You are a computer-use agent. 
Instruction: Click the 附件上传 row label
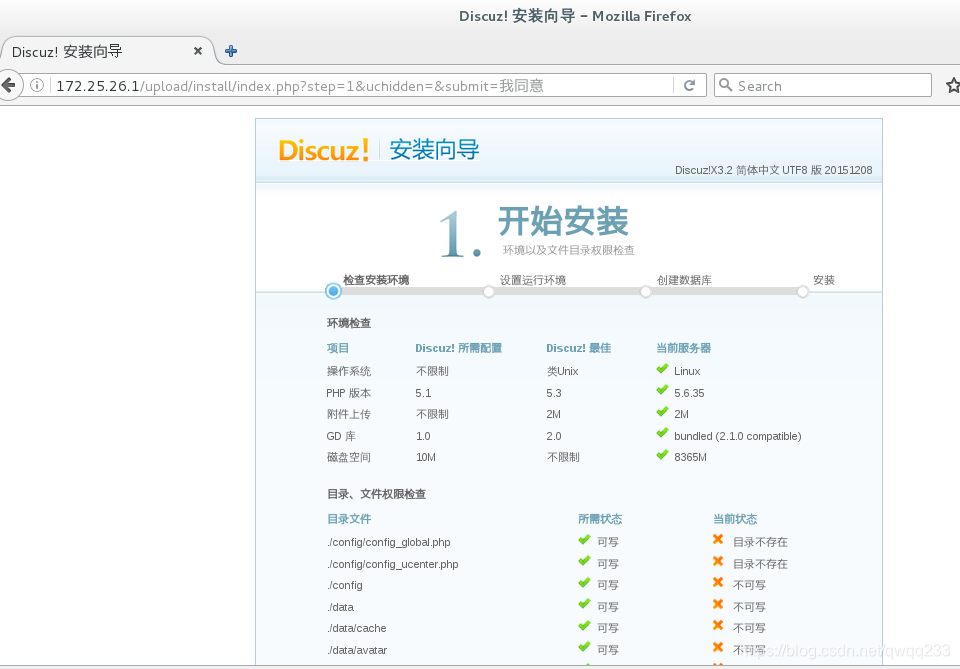tap(348, 414)
